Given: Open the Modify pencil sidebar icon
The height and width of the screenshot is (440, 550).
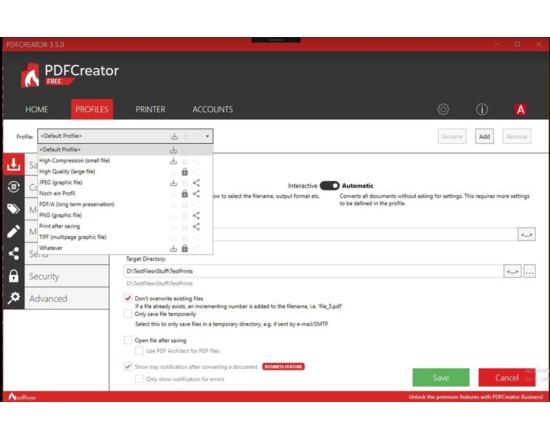Looking at the screenshot, I should (x=13, y=231).
